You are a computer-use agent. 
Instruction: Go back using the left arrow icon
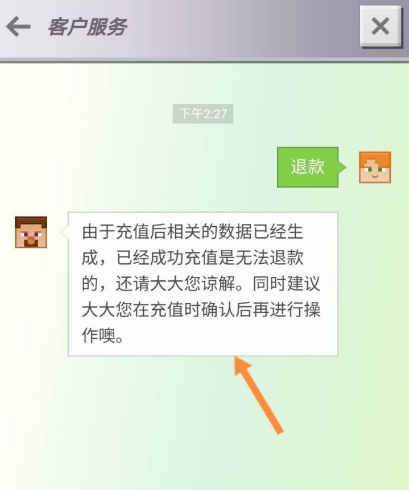[x=18, y=27]
